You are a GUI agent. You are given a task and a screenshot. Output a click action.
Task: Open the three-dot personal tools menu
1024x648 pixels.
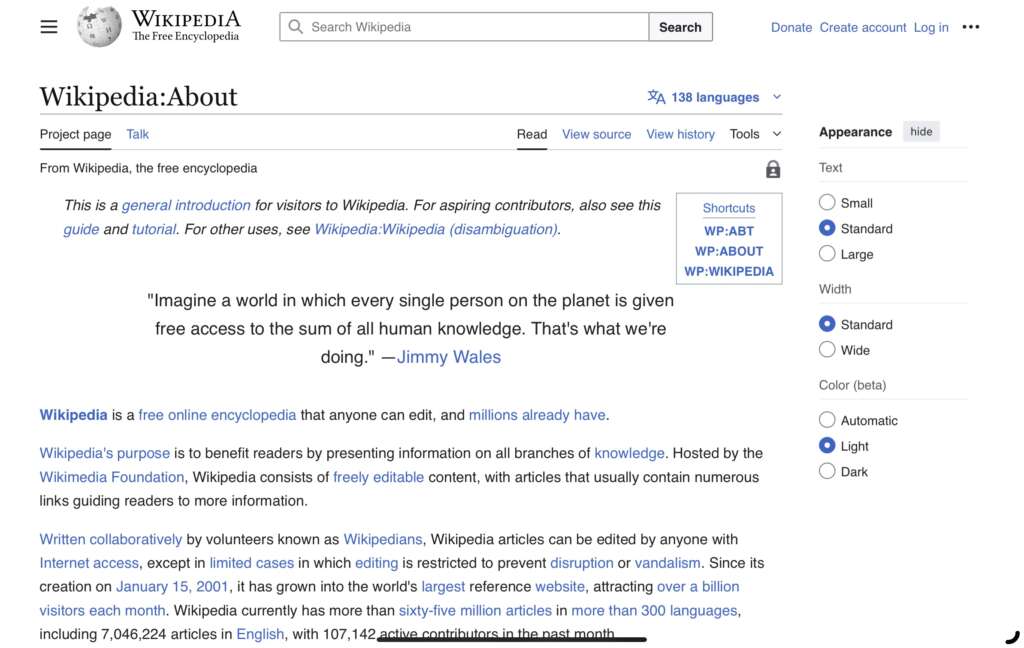tap(970, 27)
